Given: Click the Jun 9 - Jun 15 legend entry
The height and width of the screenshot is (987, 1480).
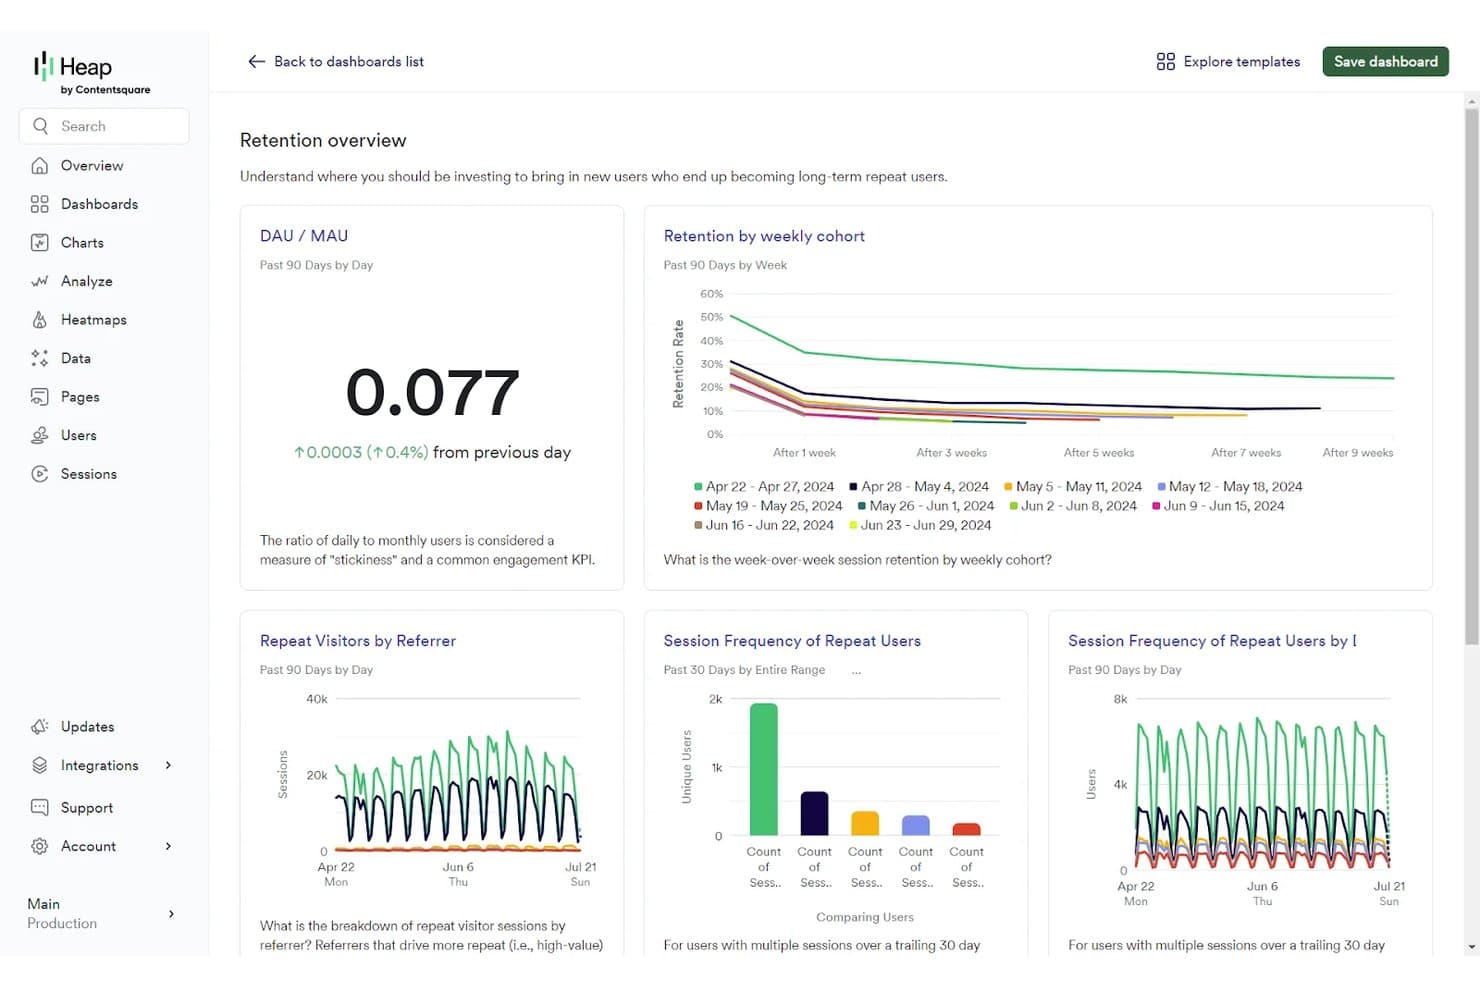Looking at the screenshot, I should (1218, 506).
